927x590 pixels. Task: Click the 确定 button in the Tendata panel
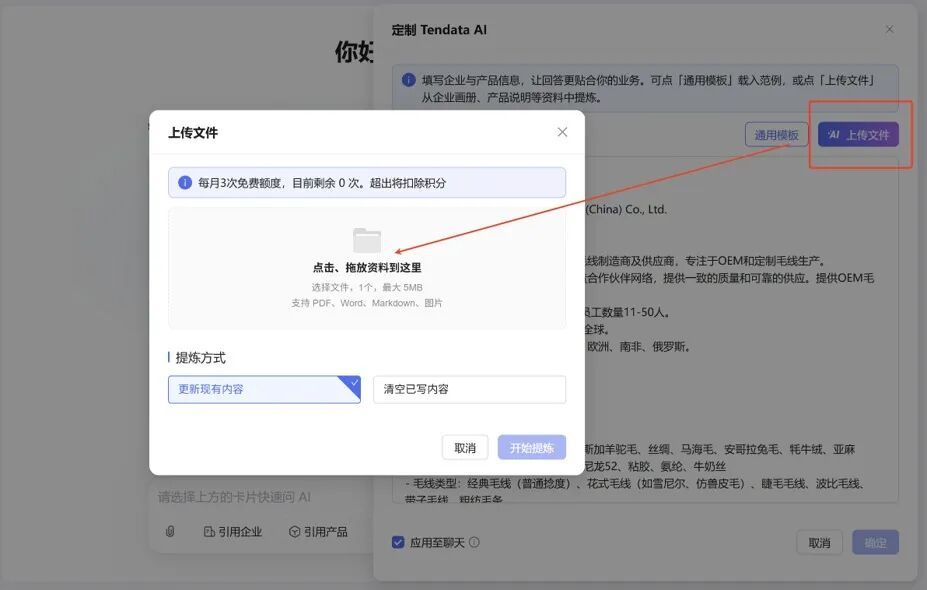pos(876,543)
